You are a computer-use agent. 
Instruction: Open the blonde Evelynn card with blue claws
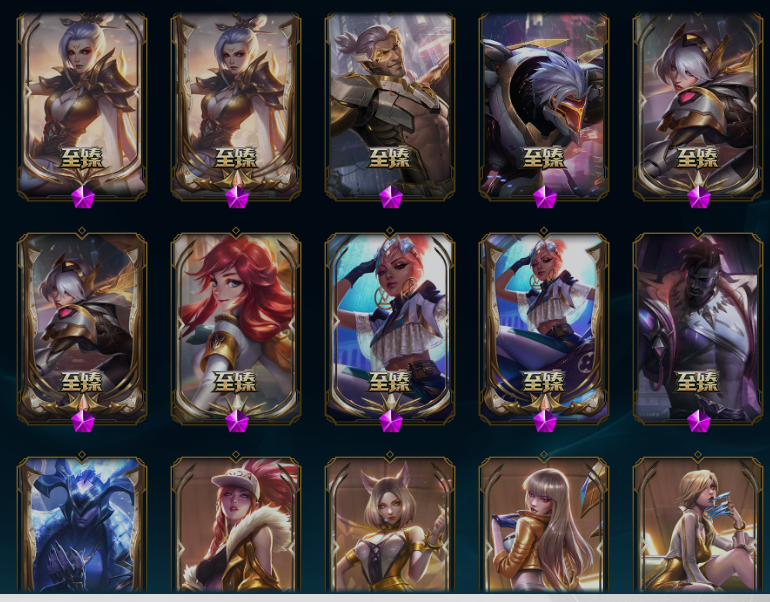point(698,524)
